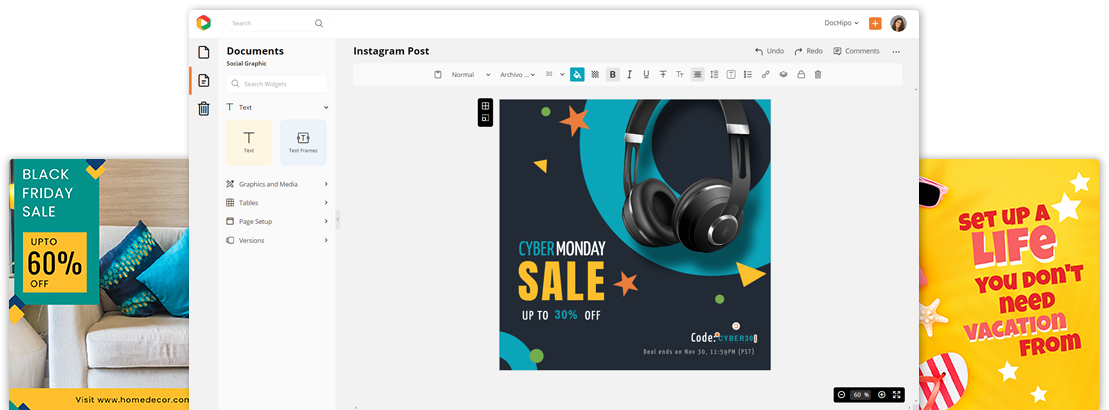Screen dimensions: 1109x410
Task: Expand the Graphics and Media section
Action: tap(276, 184)
